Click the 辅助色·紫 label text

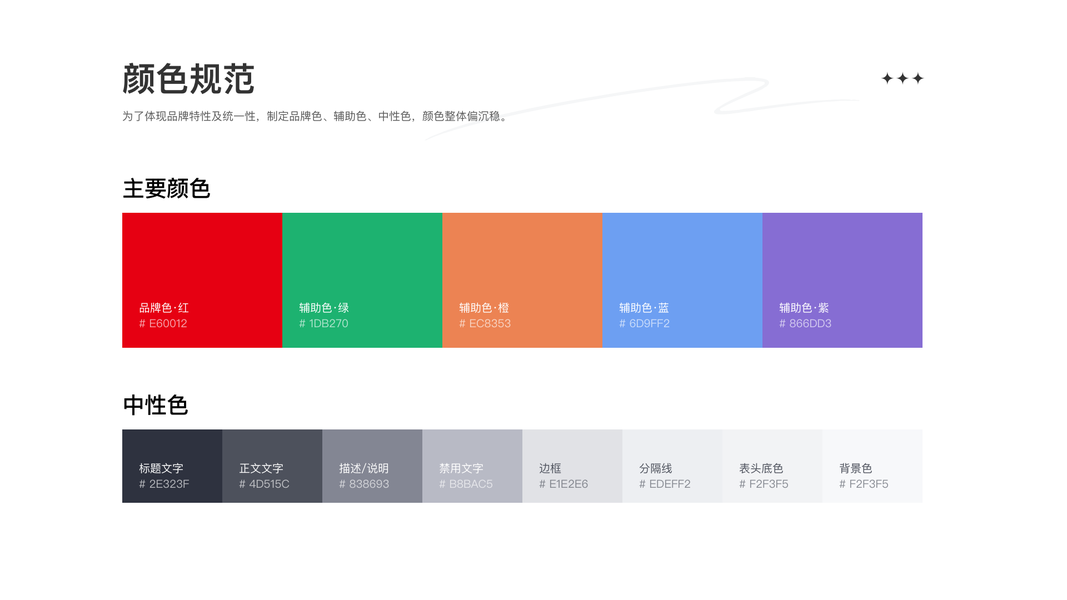click(x=804, y=307)
